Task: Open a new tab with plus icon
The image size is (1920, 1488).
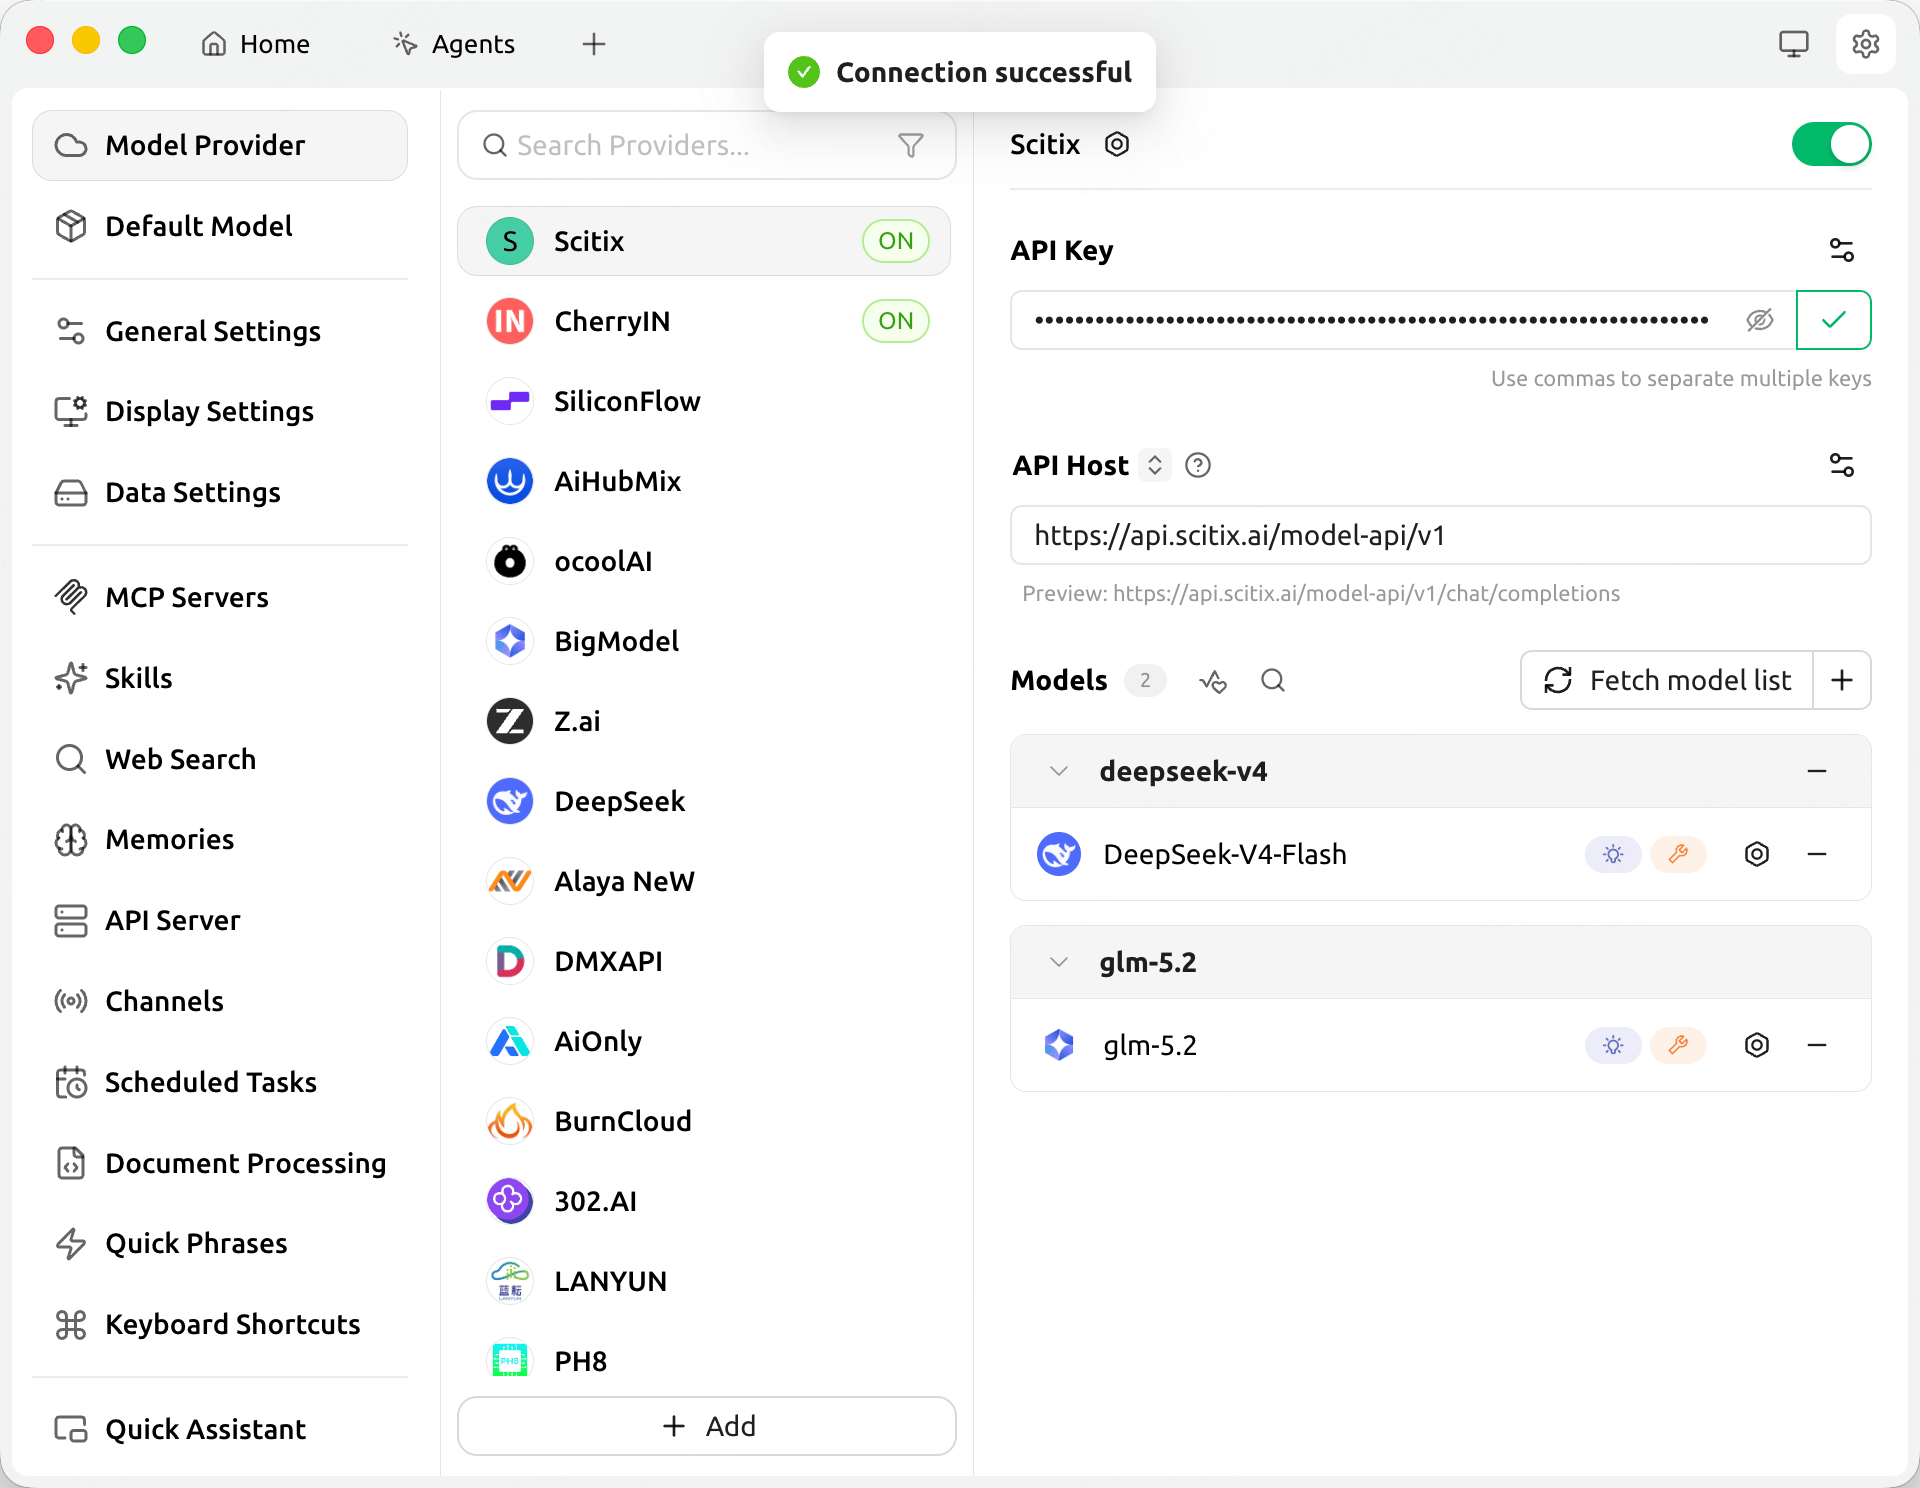Action: tap(593, 44)
